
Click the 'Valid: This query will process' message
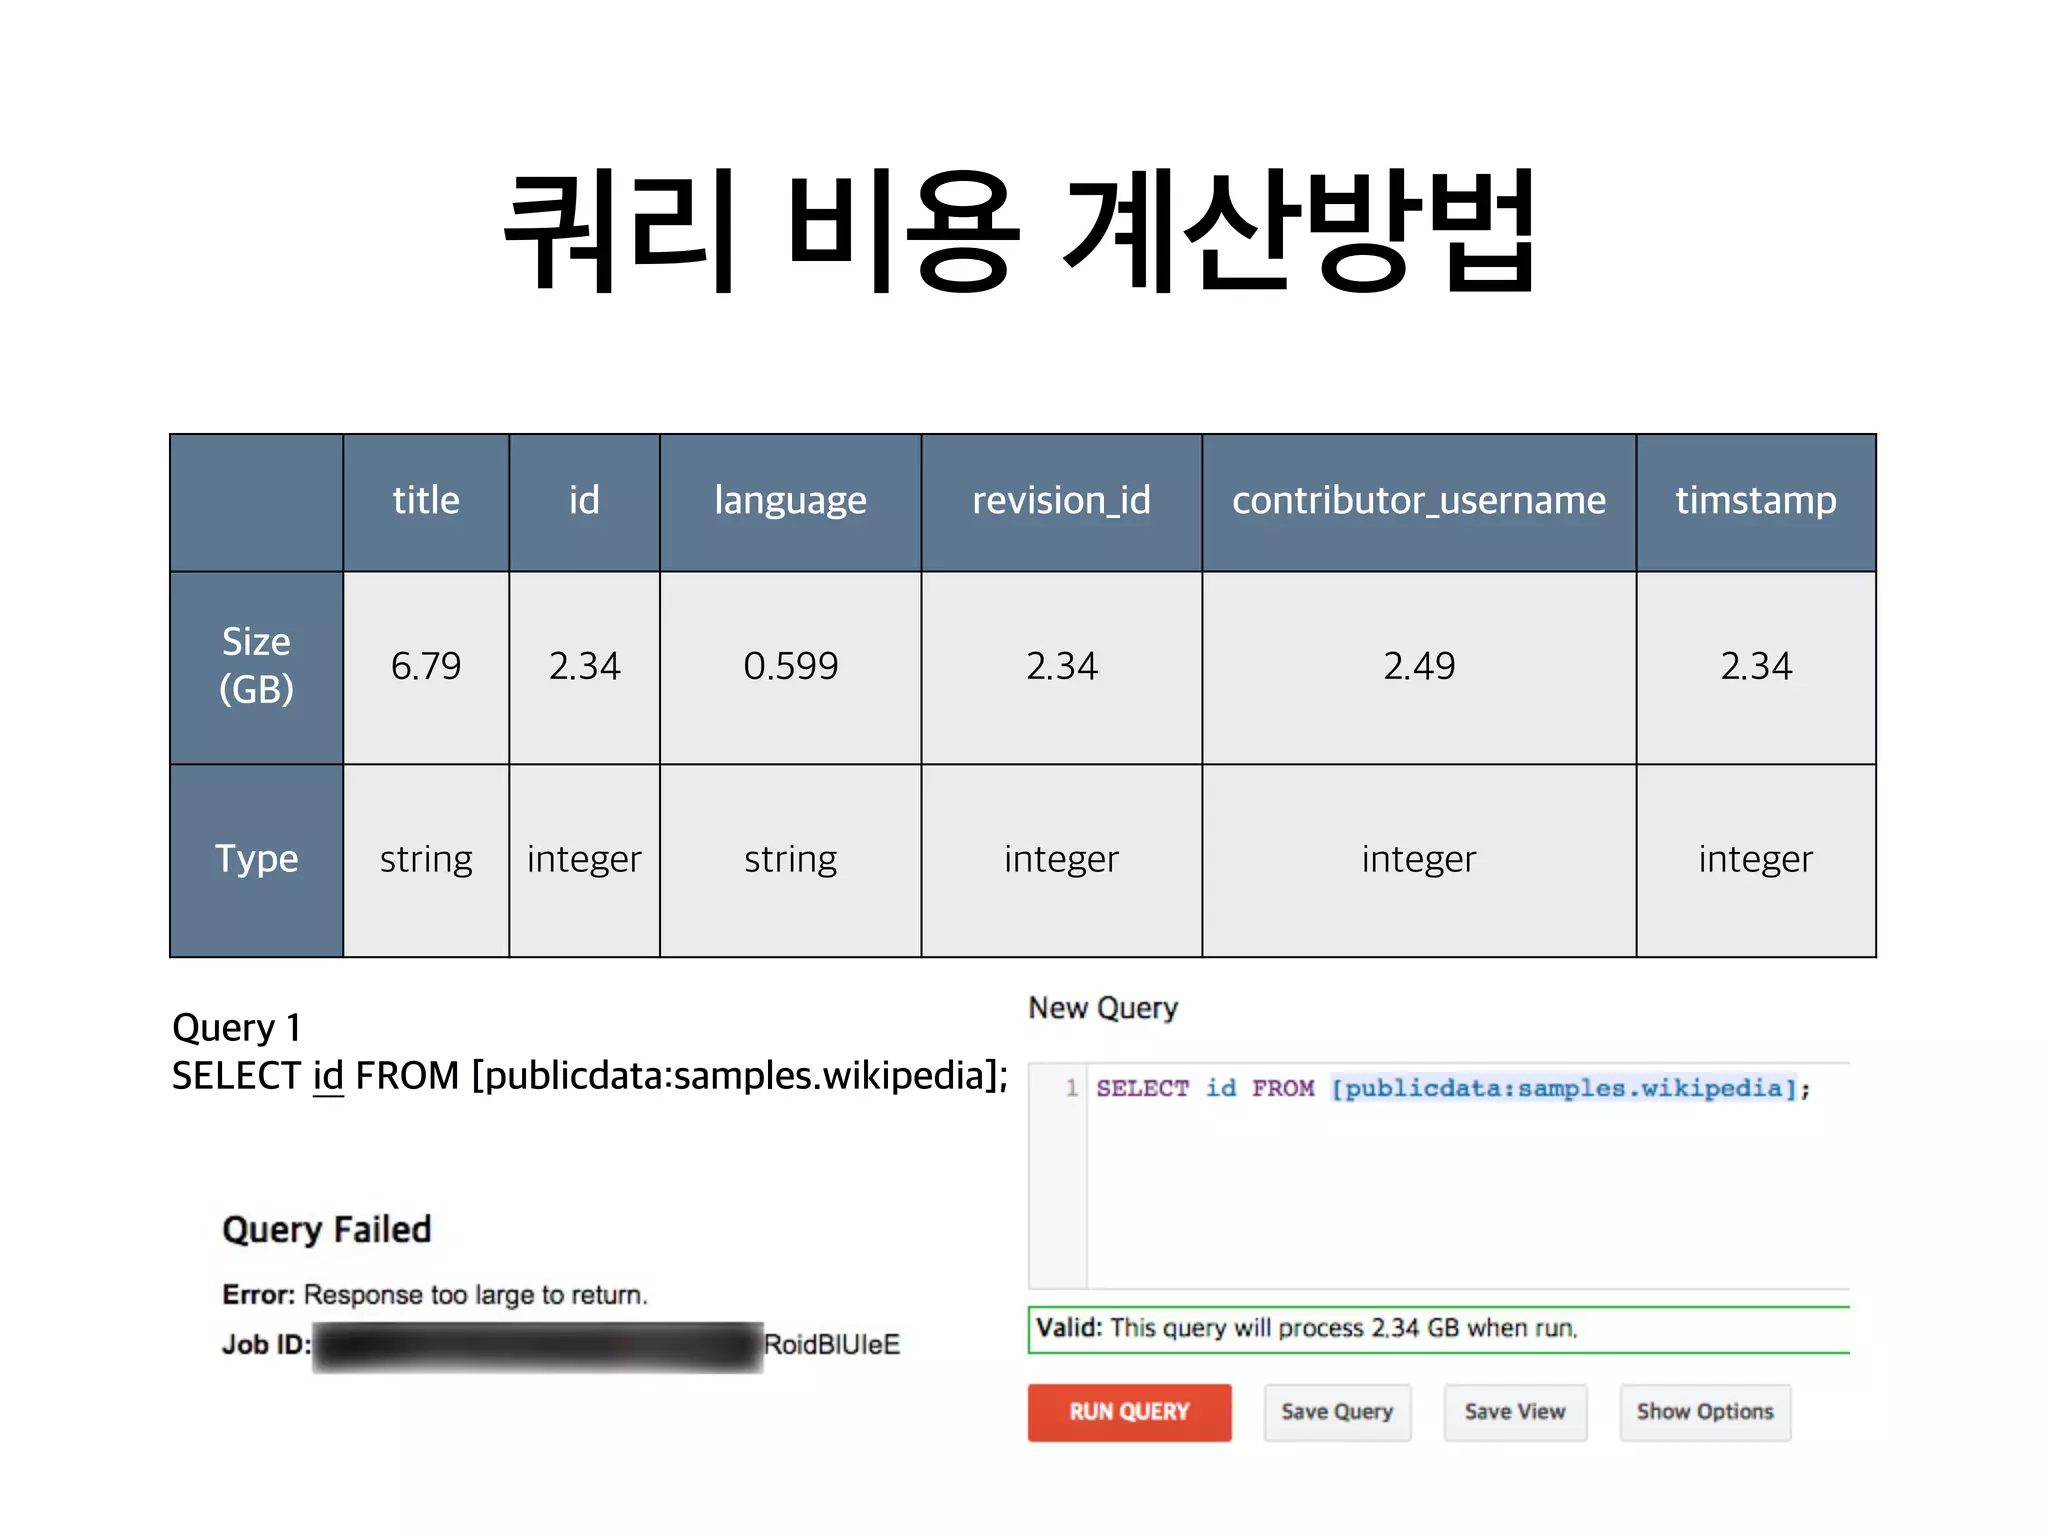coord(1439,1329)
